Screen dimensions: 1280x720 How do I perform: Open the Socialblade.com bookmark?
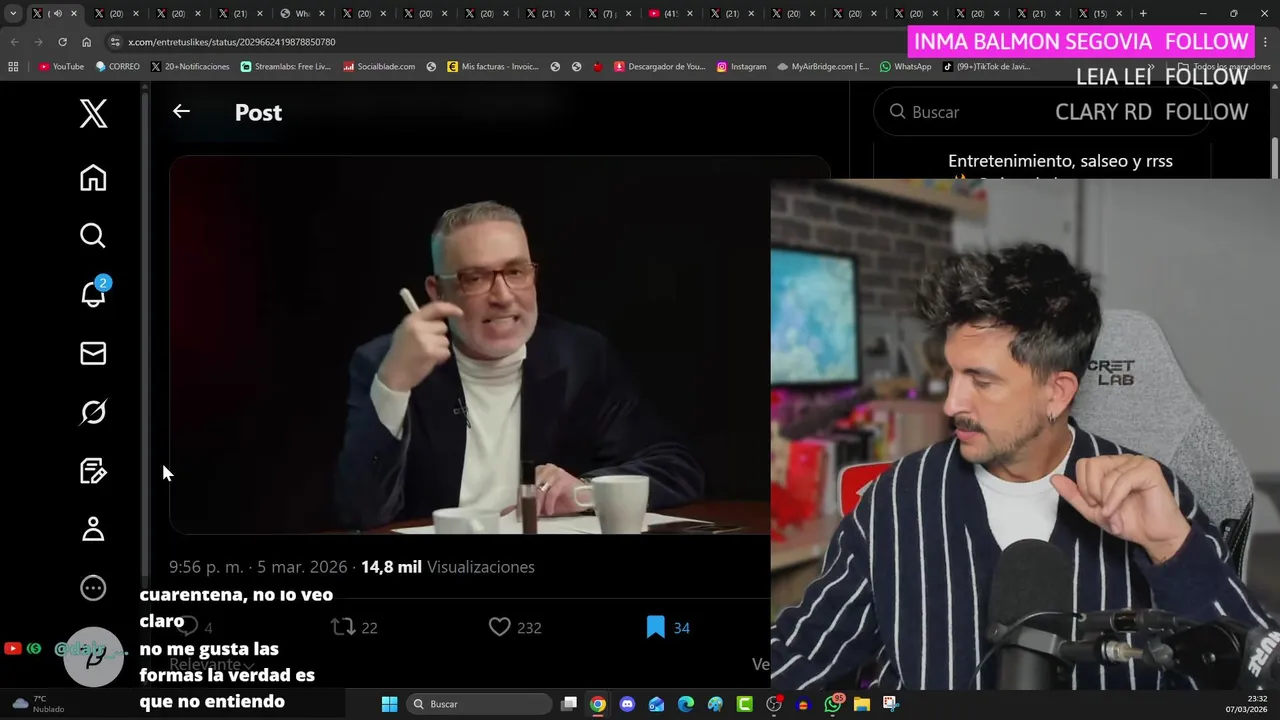coord(379,66)
